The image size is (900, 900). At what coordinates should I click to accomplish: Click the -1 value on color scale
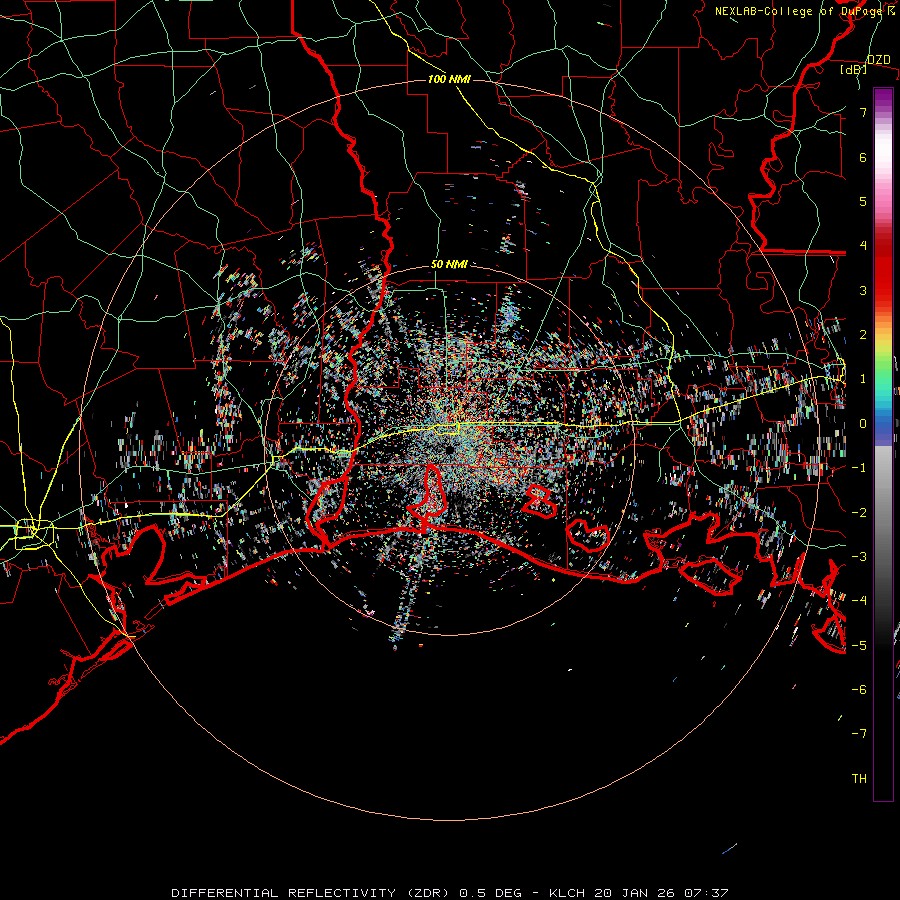coord(859,468)
